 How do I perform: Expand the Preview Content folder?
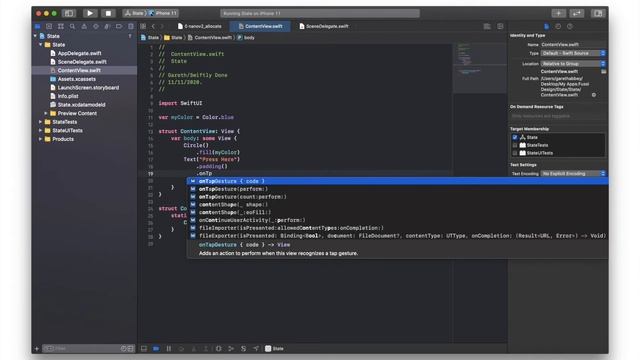(x=46, y=113)
